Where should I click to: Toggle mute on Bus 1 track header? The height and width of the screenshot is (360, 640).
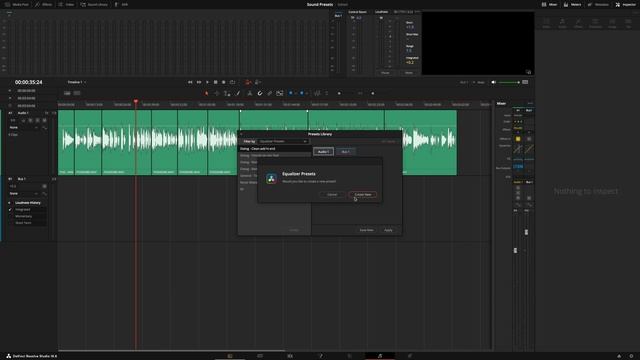click(44, 186)
